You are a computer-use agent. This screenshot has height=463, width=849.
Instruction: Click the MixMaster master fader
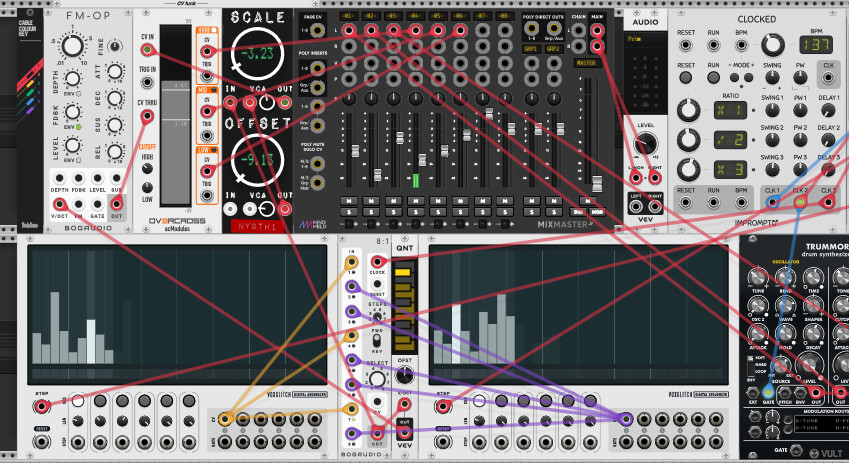click(x=597, y=184)
